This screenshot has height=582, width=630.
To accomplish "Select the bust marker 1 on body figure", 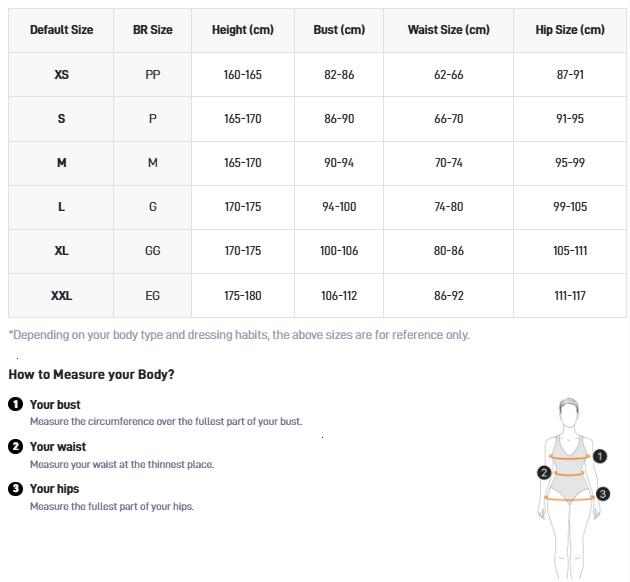I will [x=600, y=456].
